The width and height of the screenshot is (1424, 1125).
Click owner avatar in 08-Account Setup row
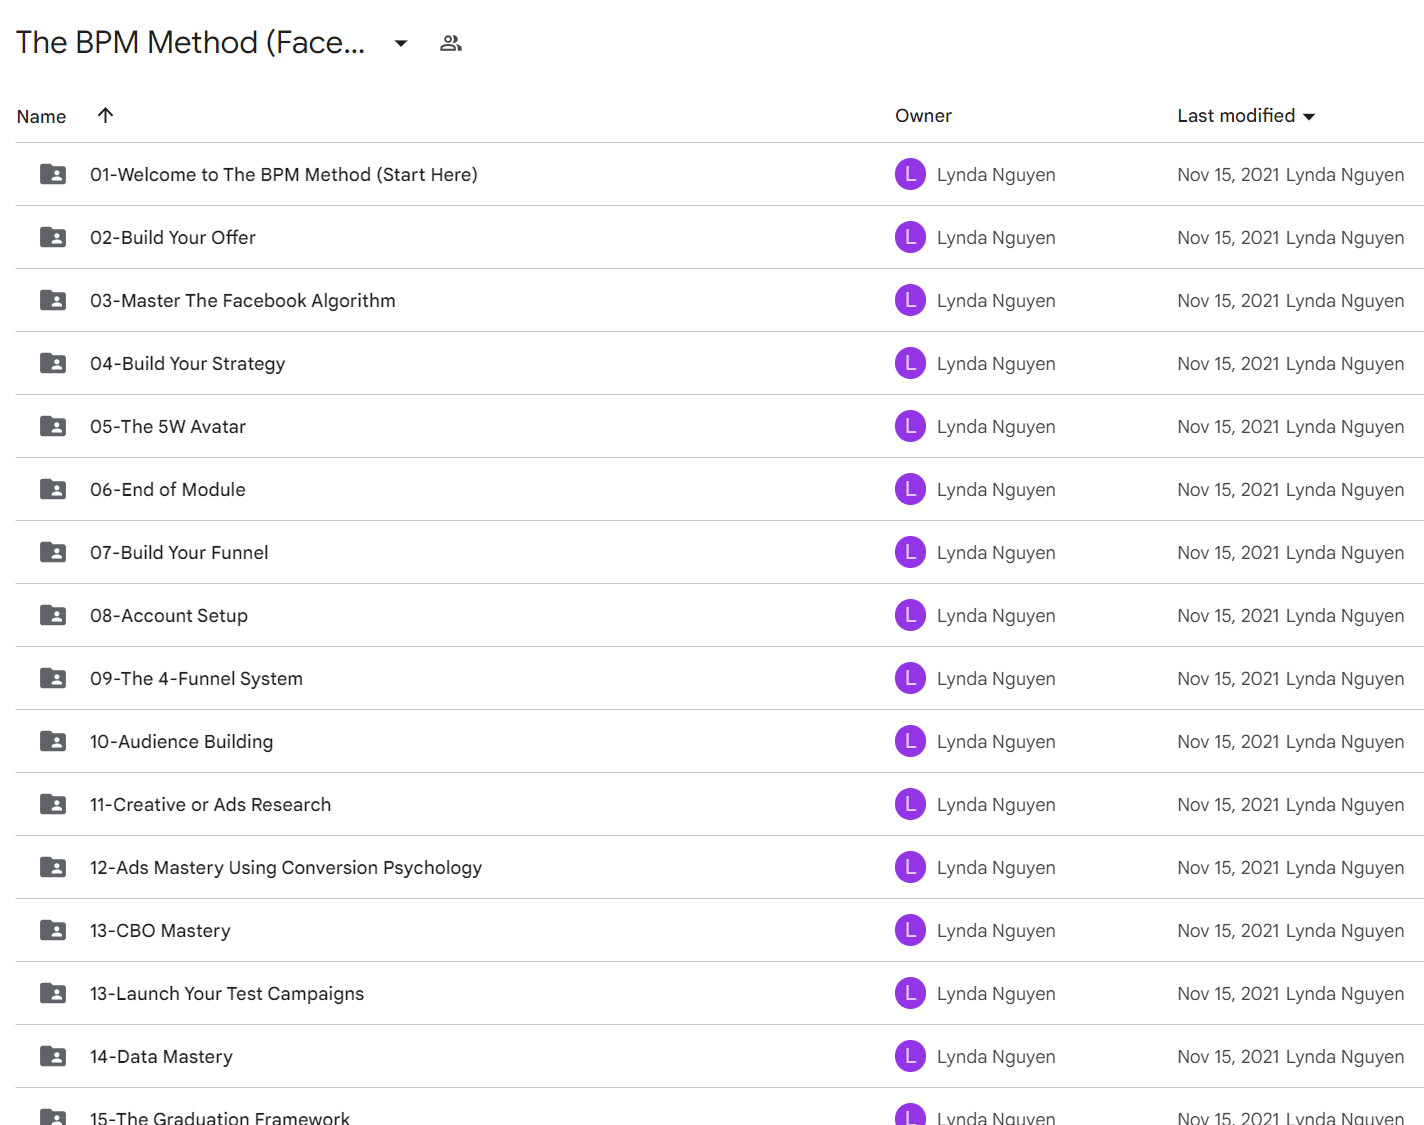coord(910,615)
